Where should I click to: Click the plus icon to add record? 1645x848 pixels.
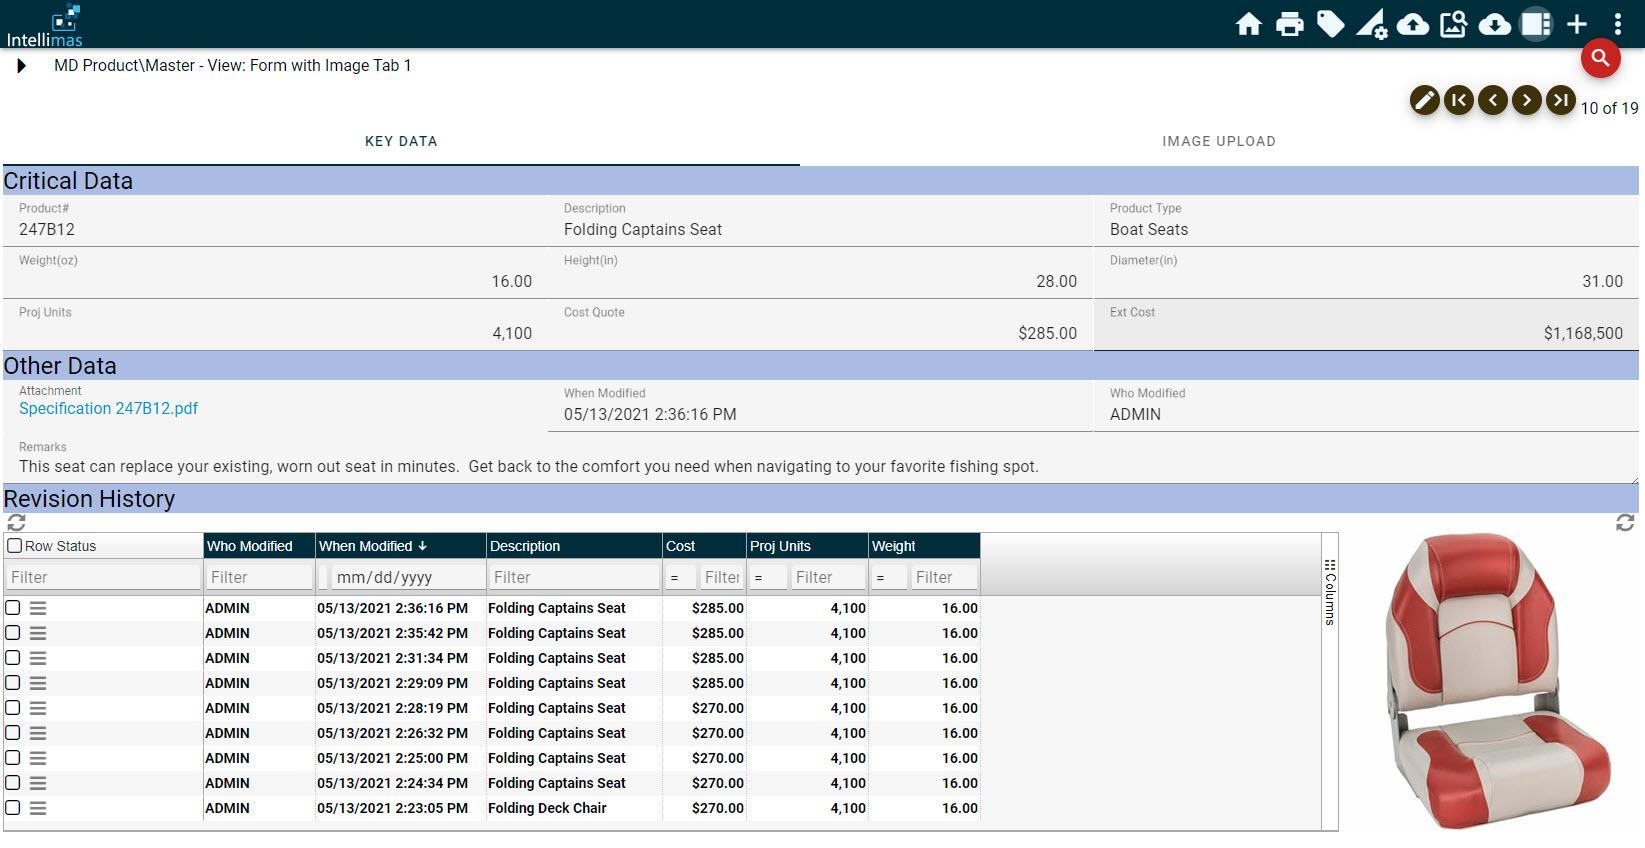[x=1577, y=24]
